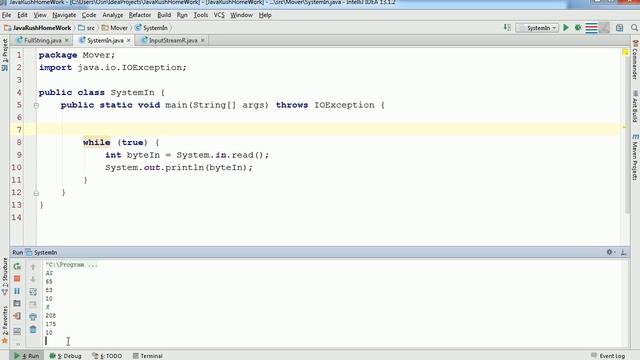Click the Up the Stack Trace arrow

[33, 267]
